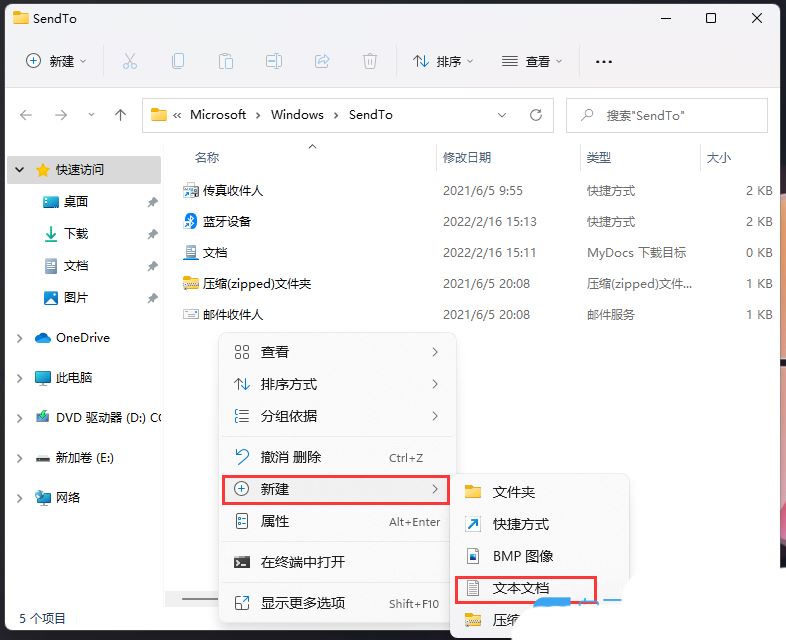Click the Copy icon in toolbar

click(178, 61)
